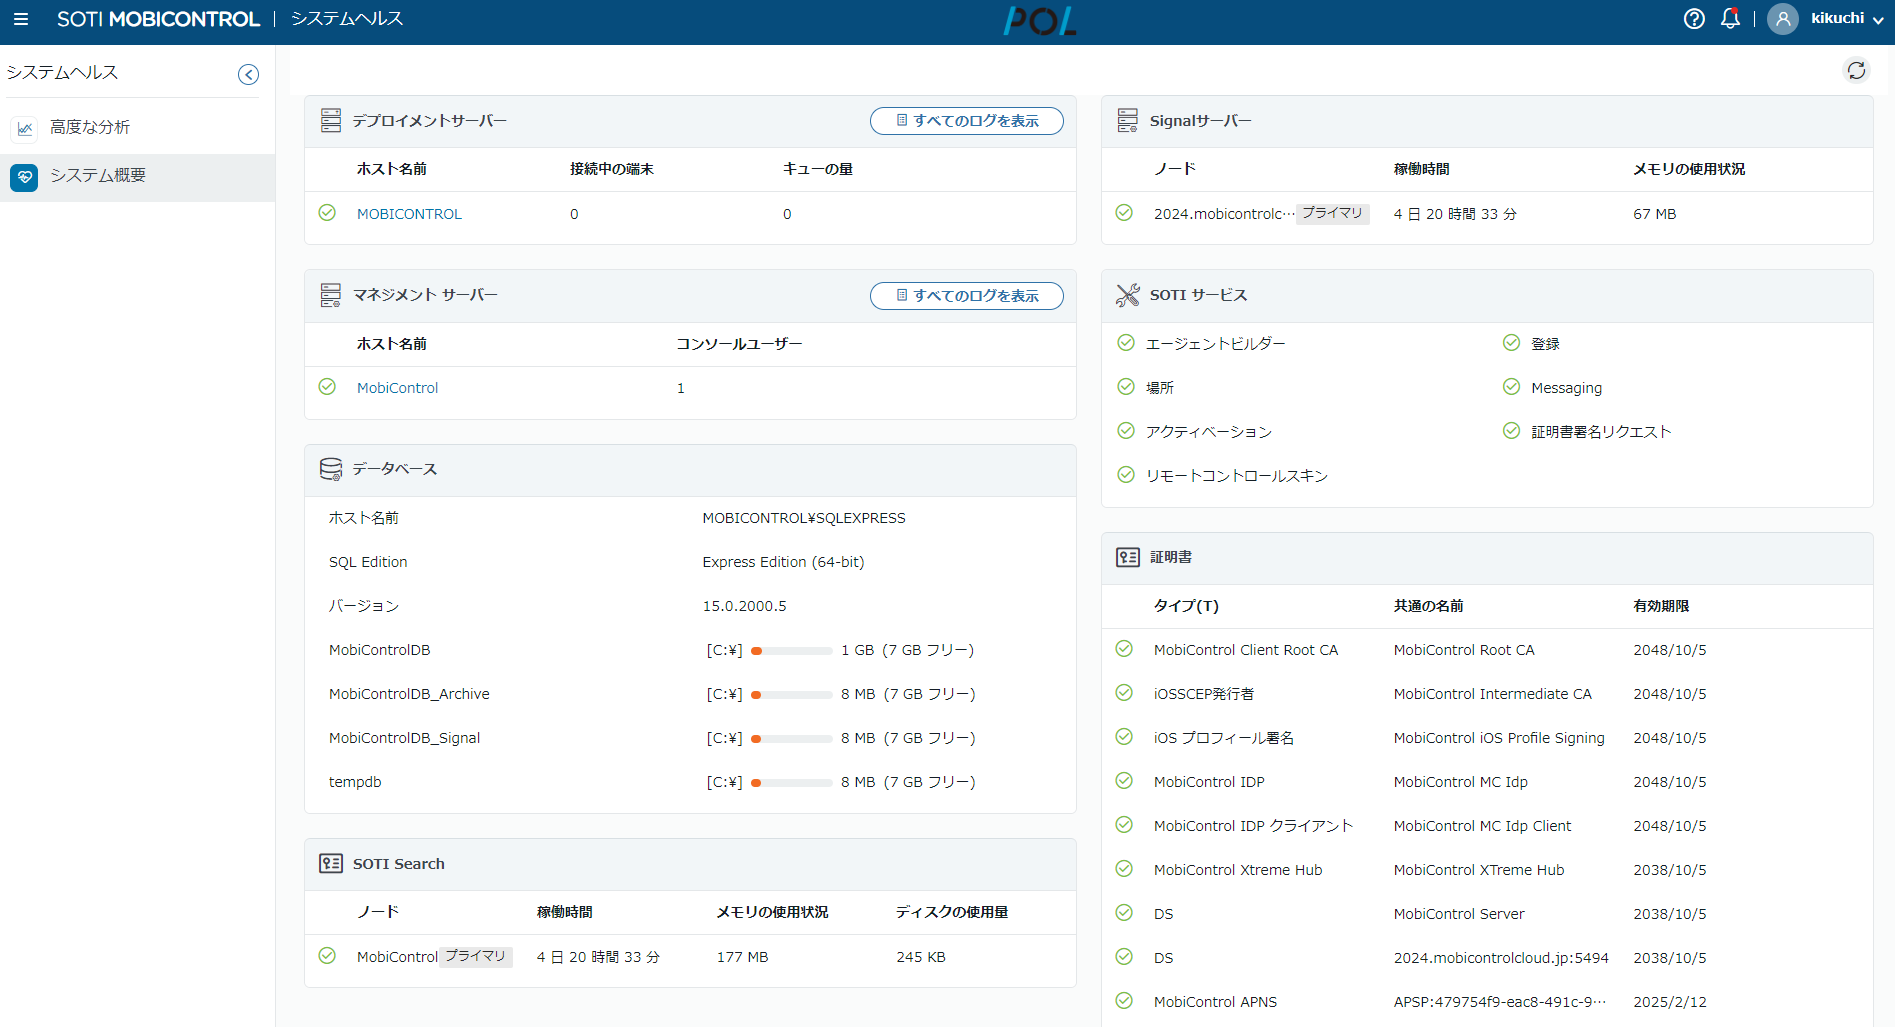The width and height of the screenshot is (1895, 1027).
Task: Click status icon beside 証明書署名リクエスト
Action: pyautogui.click(x=1511, y=431)
